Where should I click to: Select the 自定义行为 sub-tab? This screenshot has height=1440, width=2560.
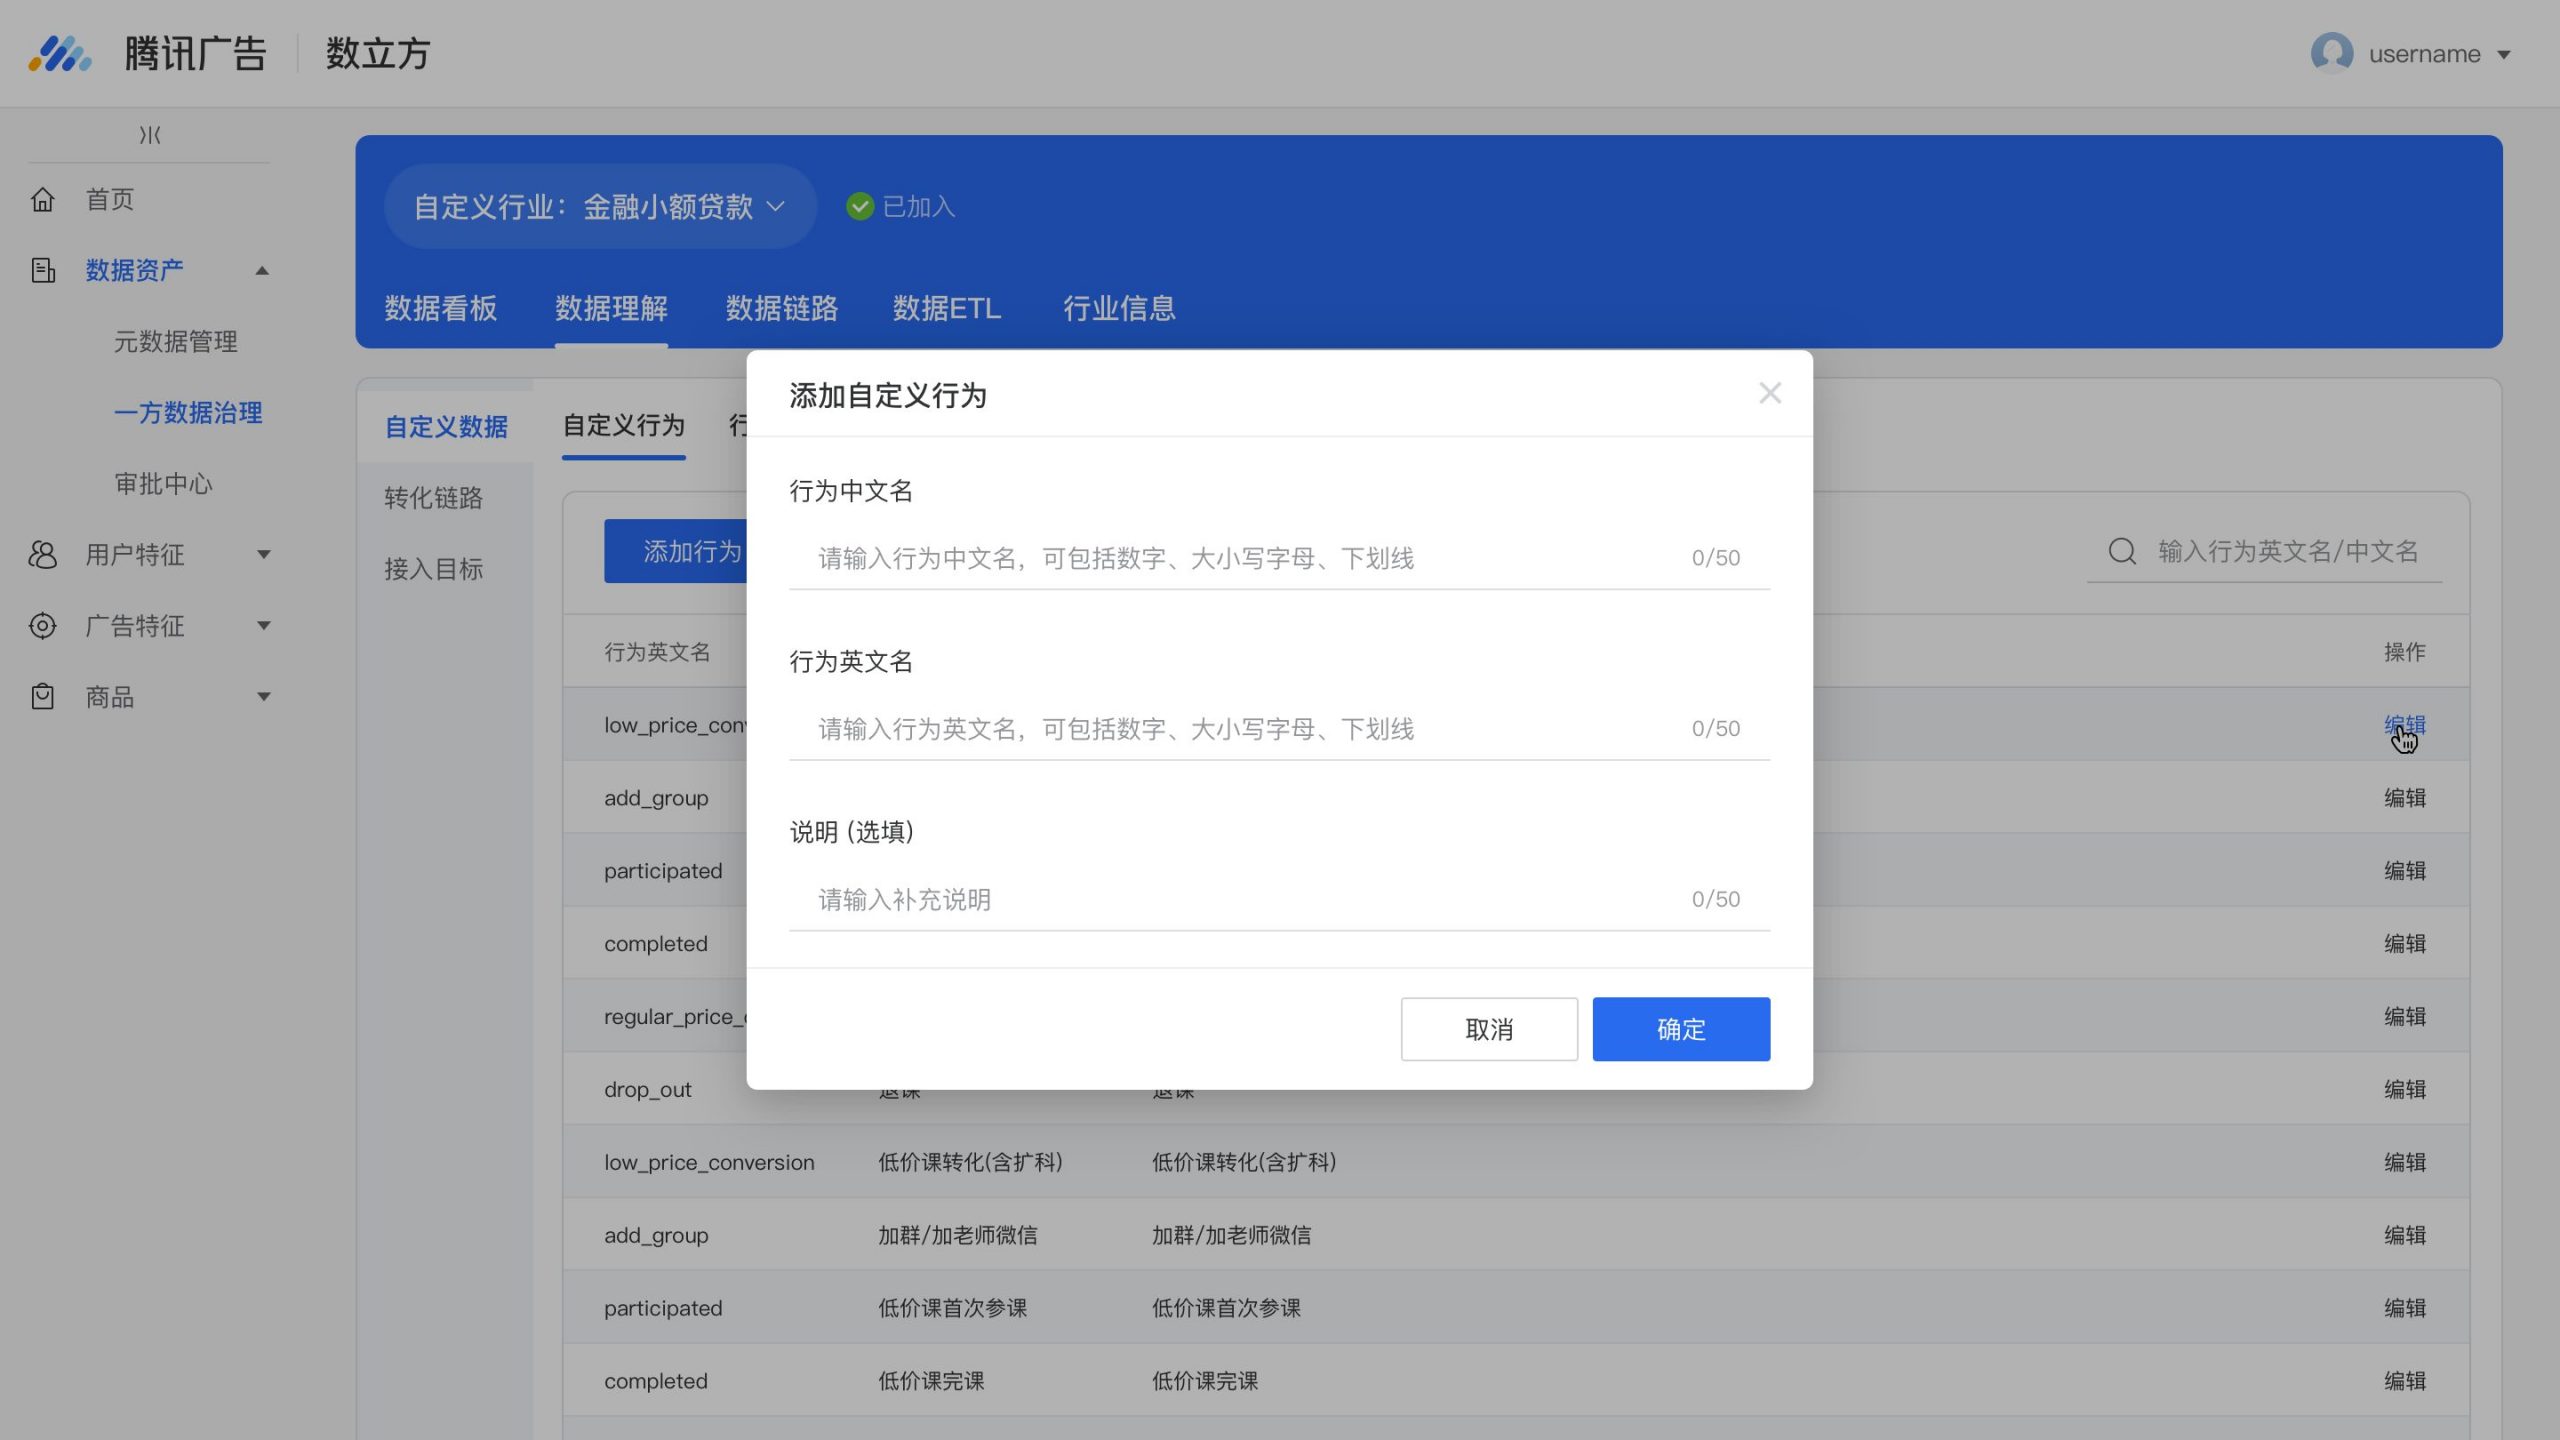[624, 426]
